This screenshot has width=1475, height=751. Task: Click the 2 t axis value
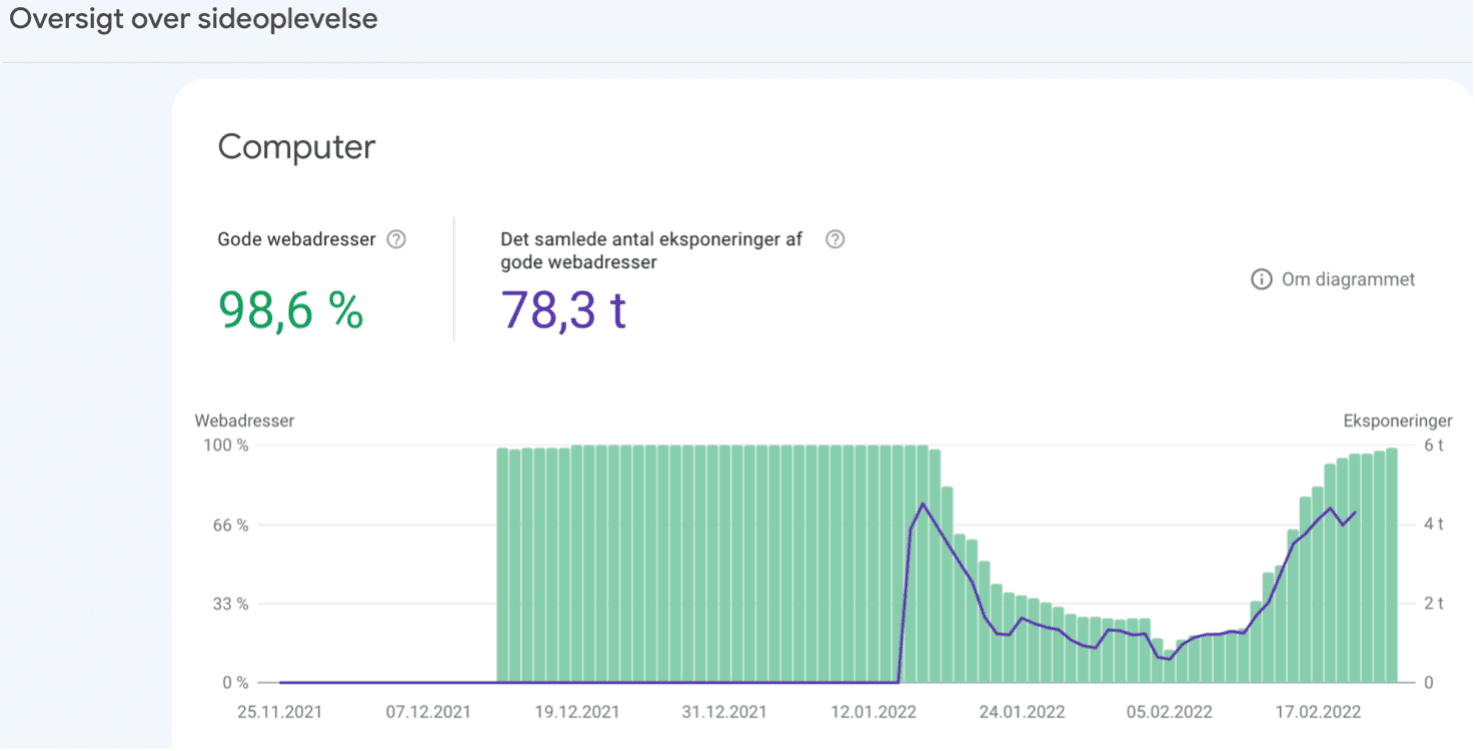coord(1434,604)
